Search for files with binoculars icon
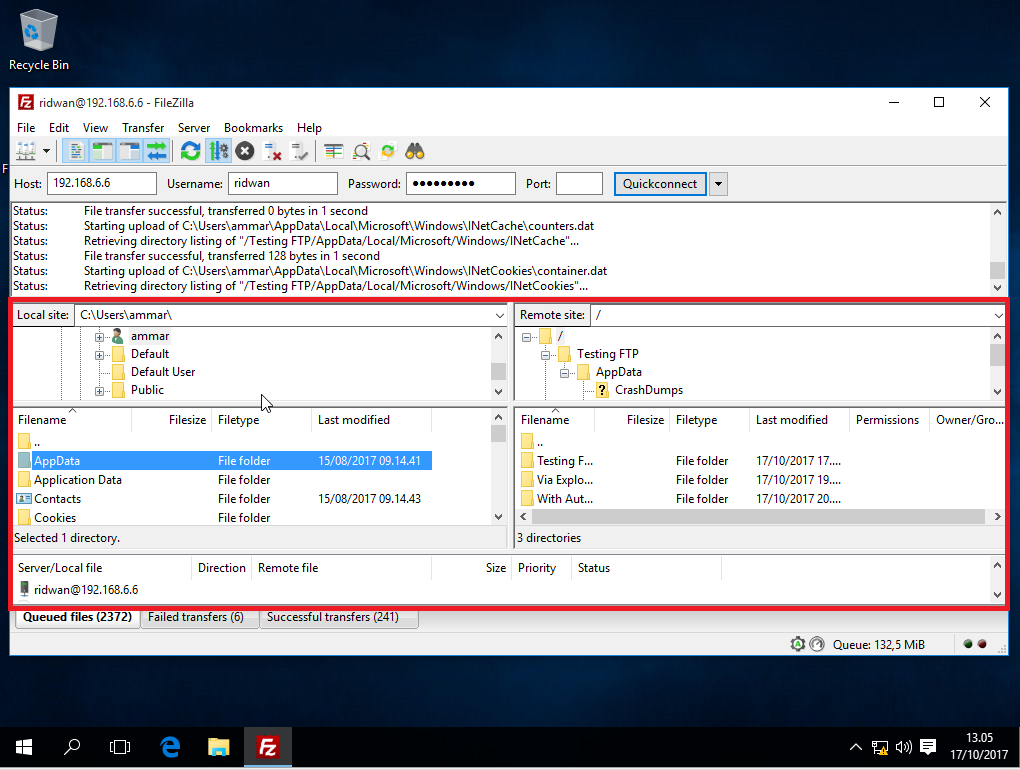The height and width of the screenshot is (770, 1020). pos(415,152)
